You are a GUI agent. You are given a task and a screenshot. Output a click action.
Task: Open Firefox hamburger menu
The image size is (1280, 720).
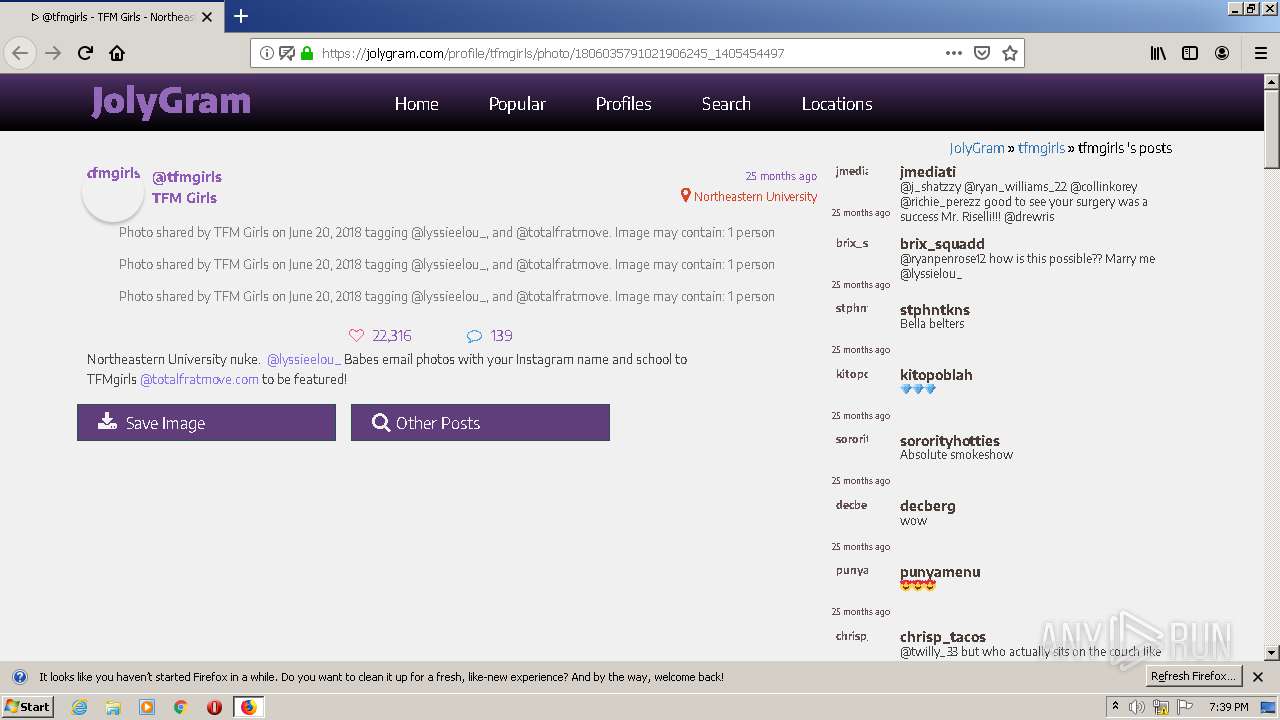1260,53
